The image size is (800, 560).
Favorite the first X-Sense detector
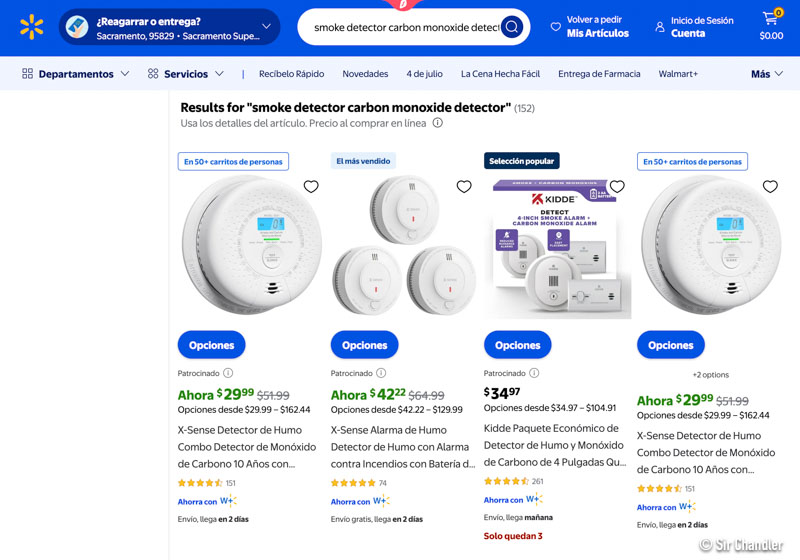click(311, 187)
